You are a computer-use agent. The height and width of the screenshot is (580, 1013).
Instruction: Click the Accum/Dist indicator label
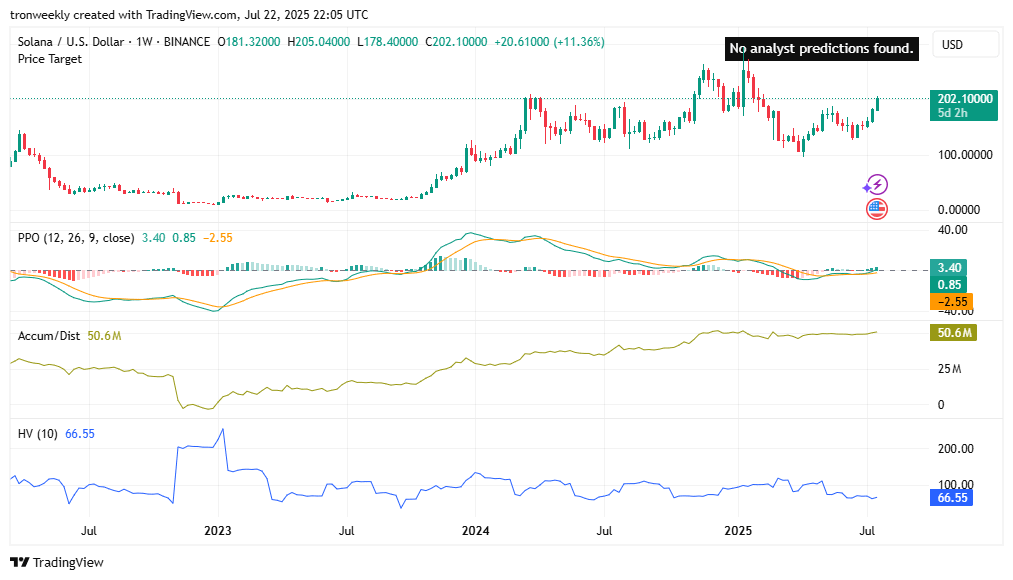click(x=49, y=336)
